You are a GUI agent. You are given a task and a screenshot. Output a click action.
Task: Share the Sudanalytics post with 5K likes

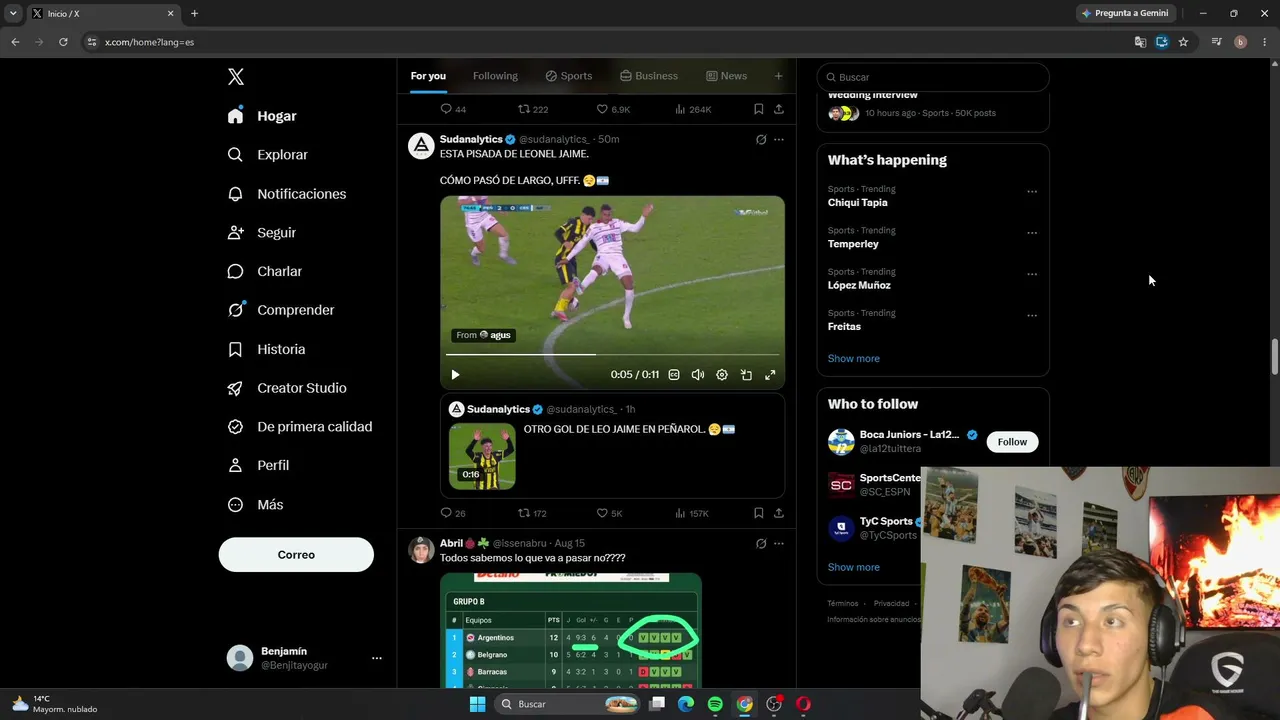(778, 513)
